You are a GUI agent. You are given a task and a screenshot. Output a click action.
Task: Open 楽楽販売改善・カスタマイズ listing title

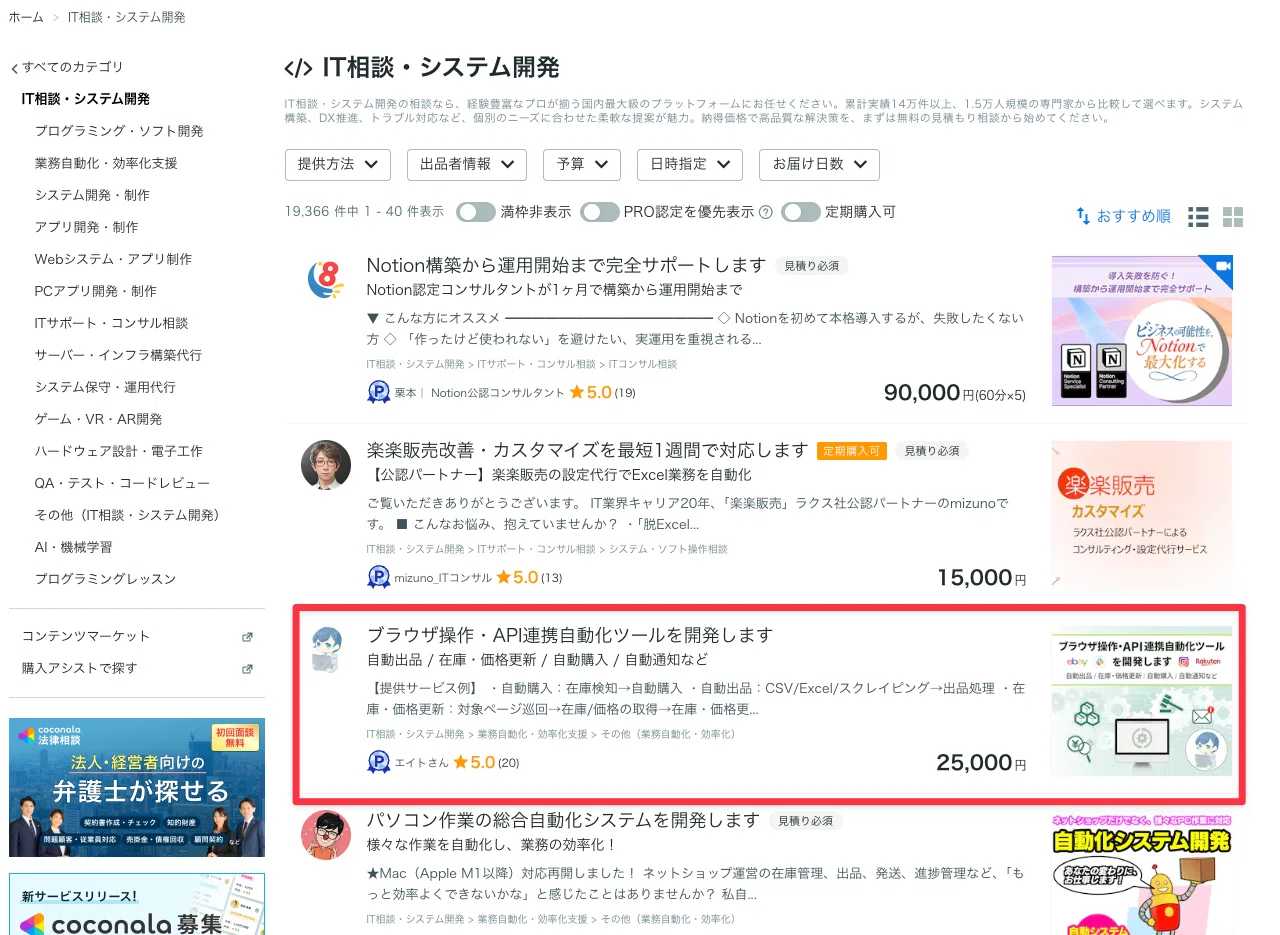[x=587, y=450]
